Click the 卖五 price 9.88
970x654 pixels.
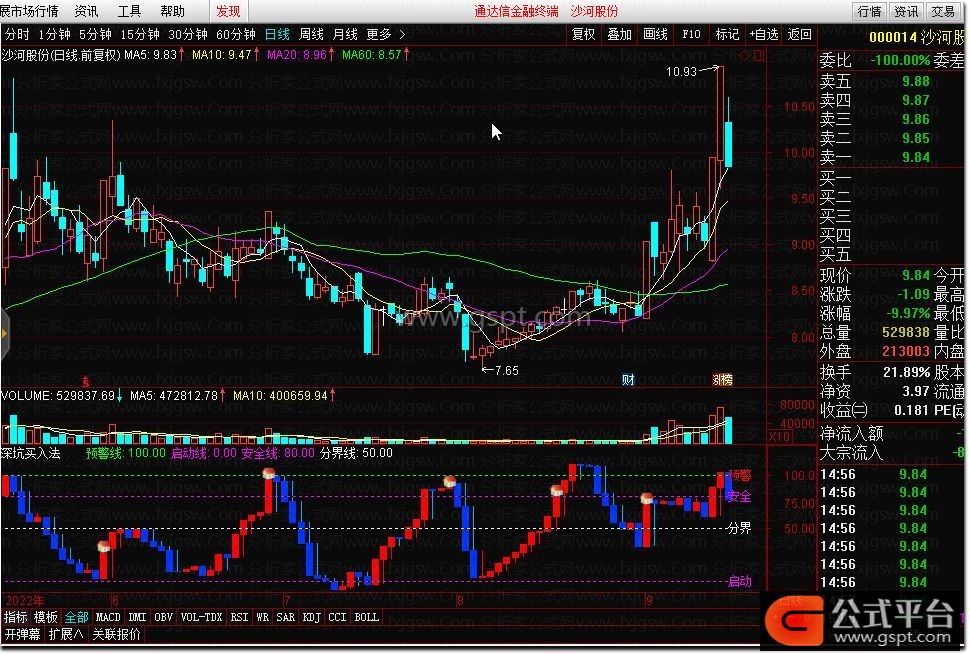pyautogui.click(x=916, y=81)
